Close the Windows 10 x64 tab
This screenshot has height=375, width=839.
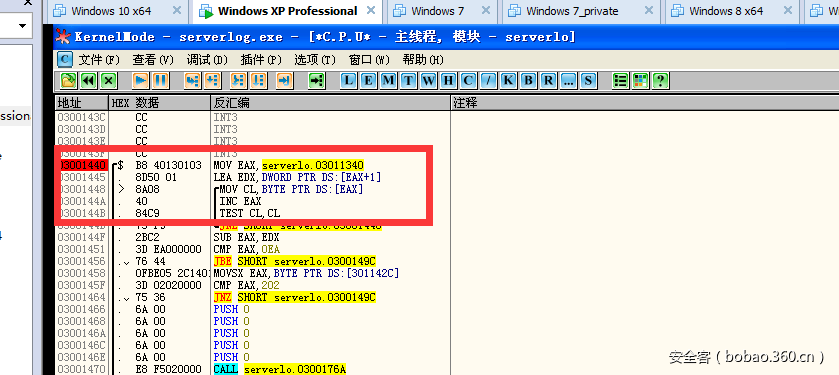pyautogui.click(x=178, y=11)
